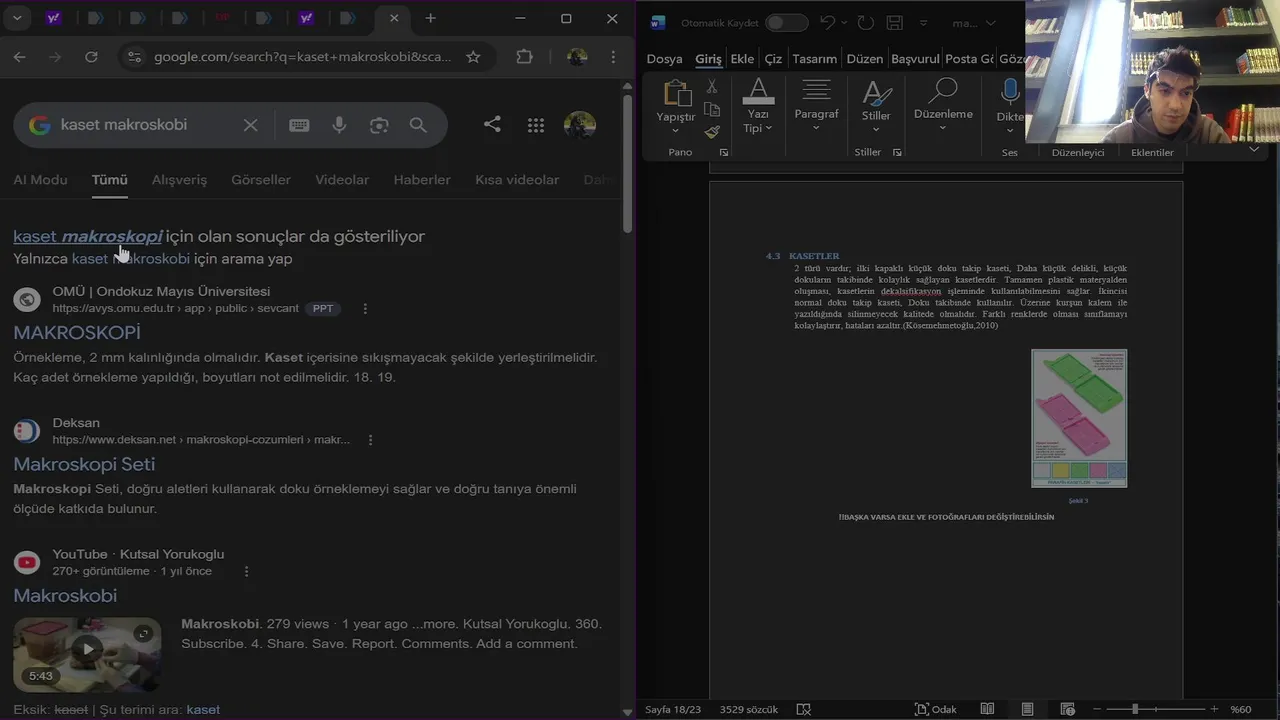
Task: Open new Chrome tab with plus button
Action: pyautogui.click(x=430, y=19)
